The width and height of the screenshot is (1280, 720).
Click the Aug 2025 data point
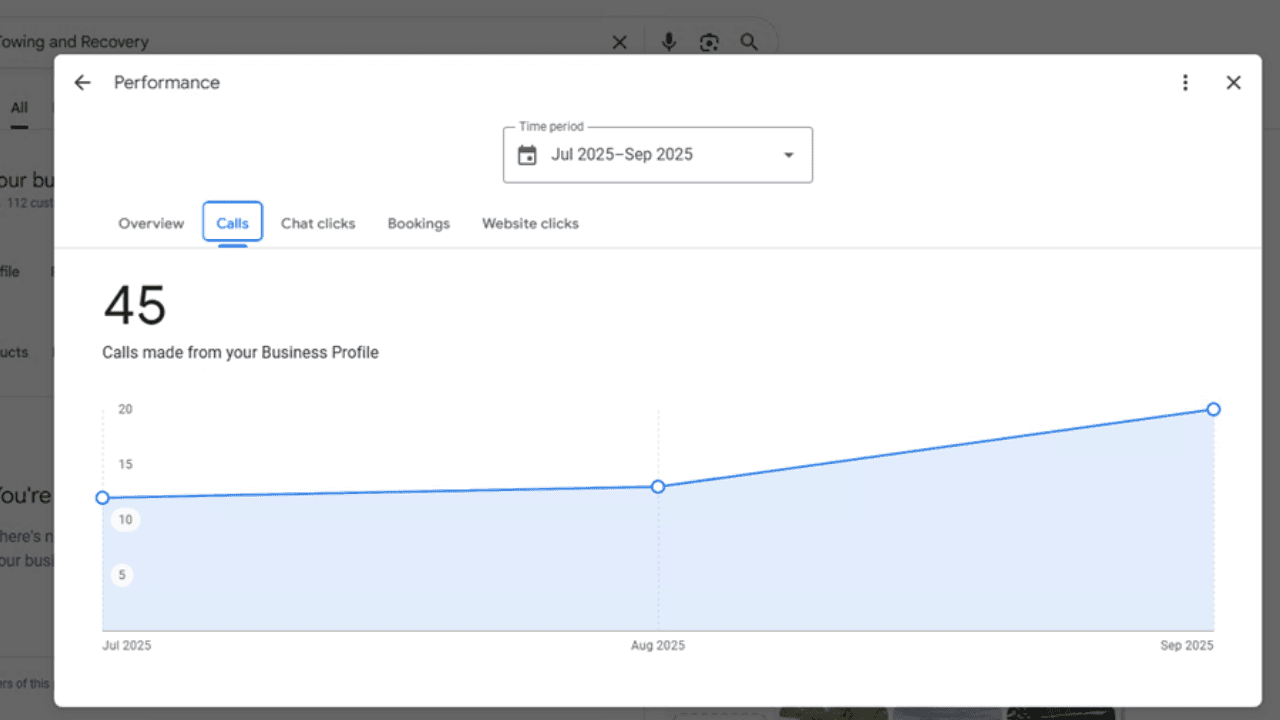[658, 487]
